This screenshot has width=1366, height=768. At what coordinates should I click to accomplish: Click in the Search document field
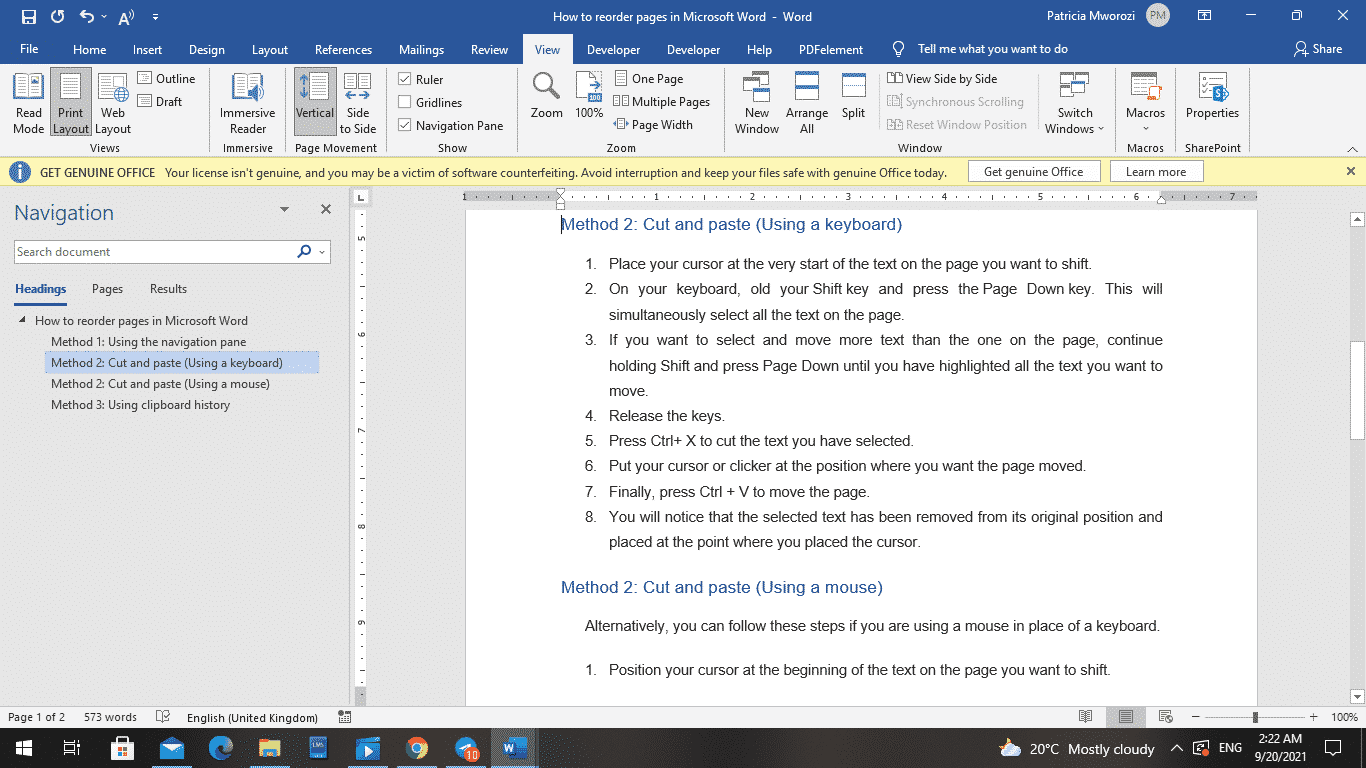(154, 252)
